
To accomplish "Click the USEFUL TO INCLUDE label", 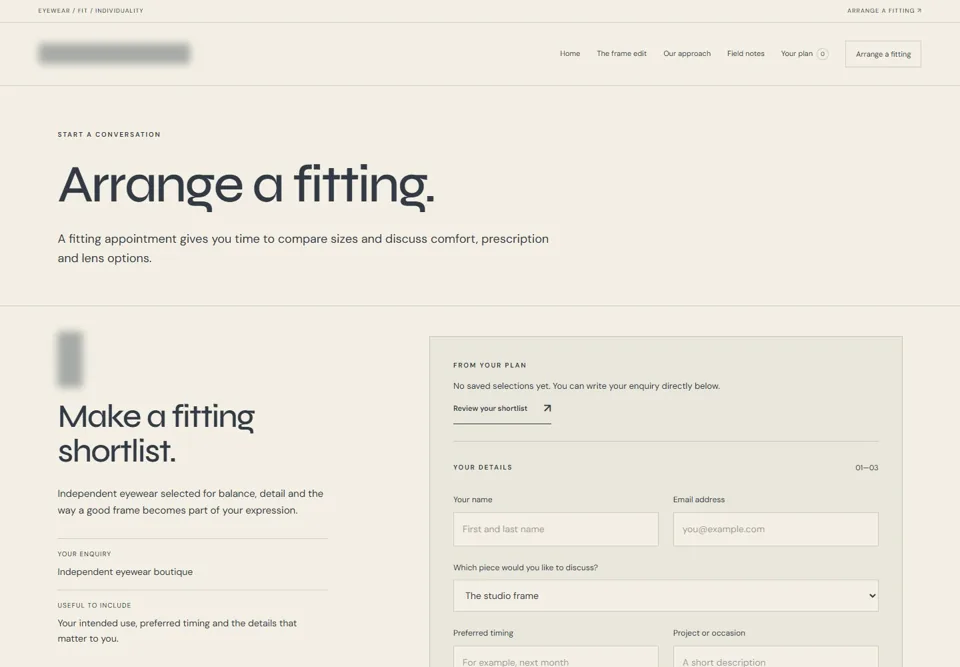I will tap(94, 605).
